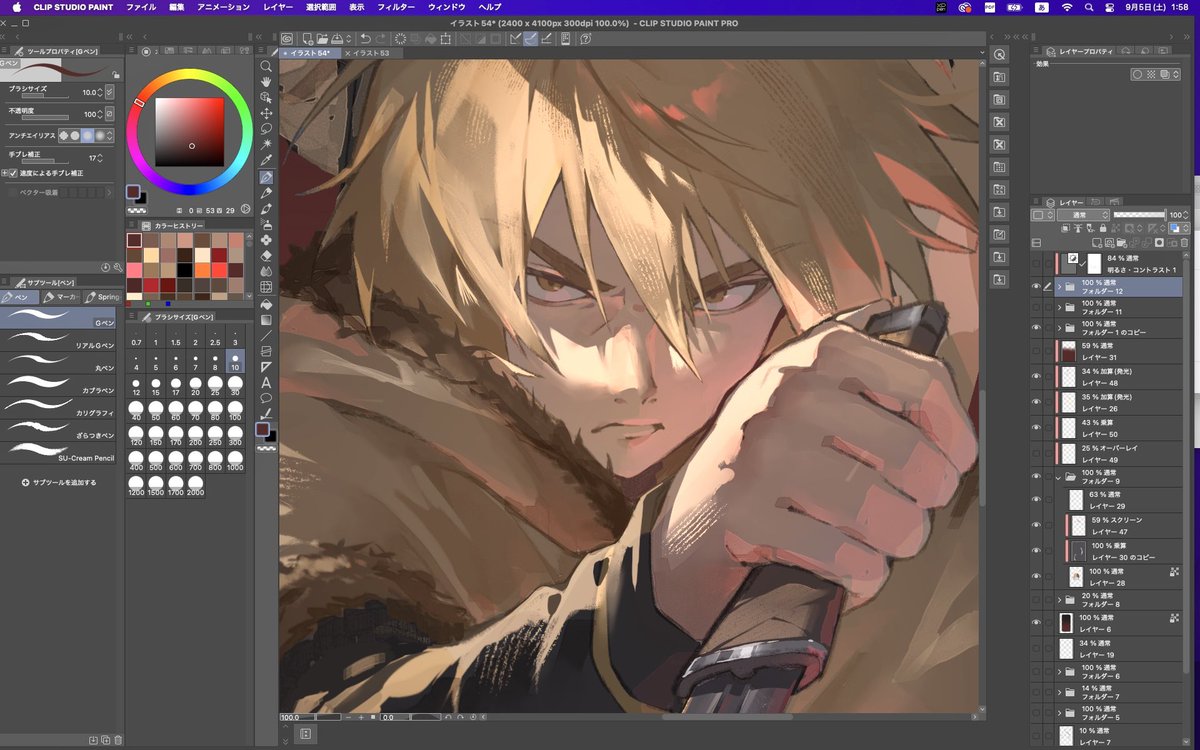This screenshot has height=750, width=1200.
Task: Show フォルダー 11 via its visibility box
Action: [x=1036, y=307]
